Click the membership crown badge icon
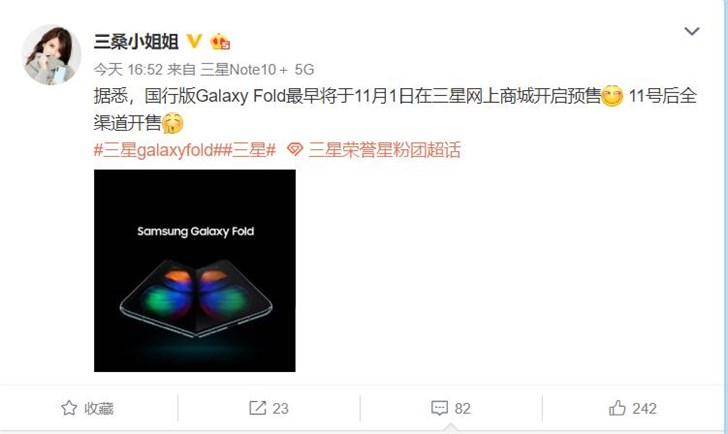The image size is (728, 434). (x=220, y=42)
